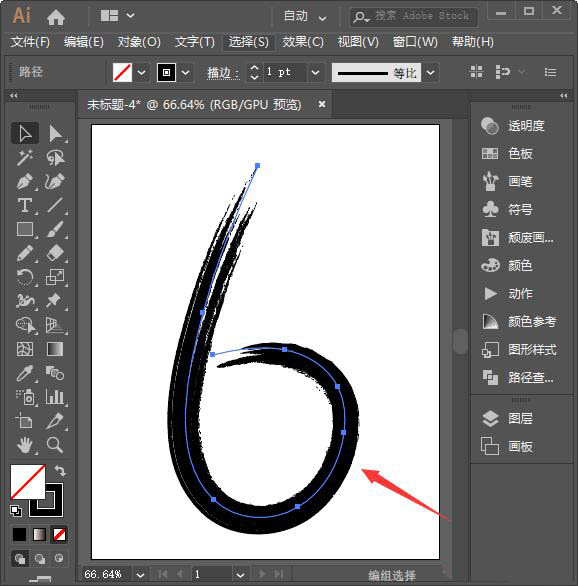Open zoom level dropdown at bottom
This screenshot has width=578, height=586.
pyautogui.click(x=140, y=574)
